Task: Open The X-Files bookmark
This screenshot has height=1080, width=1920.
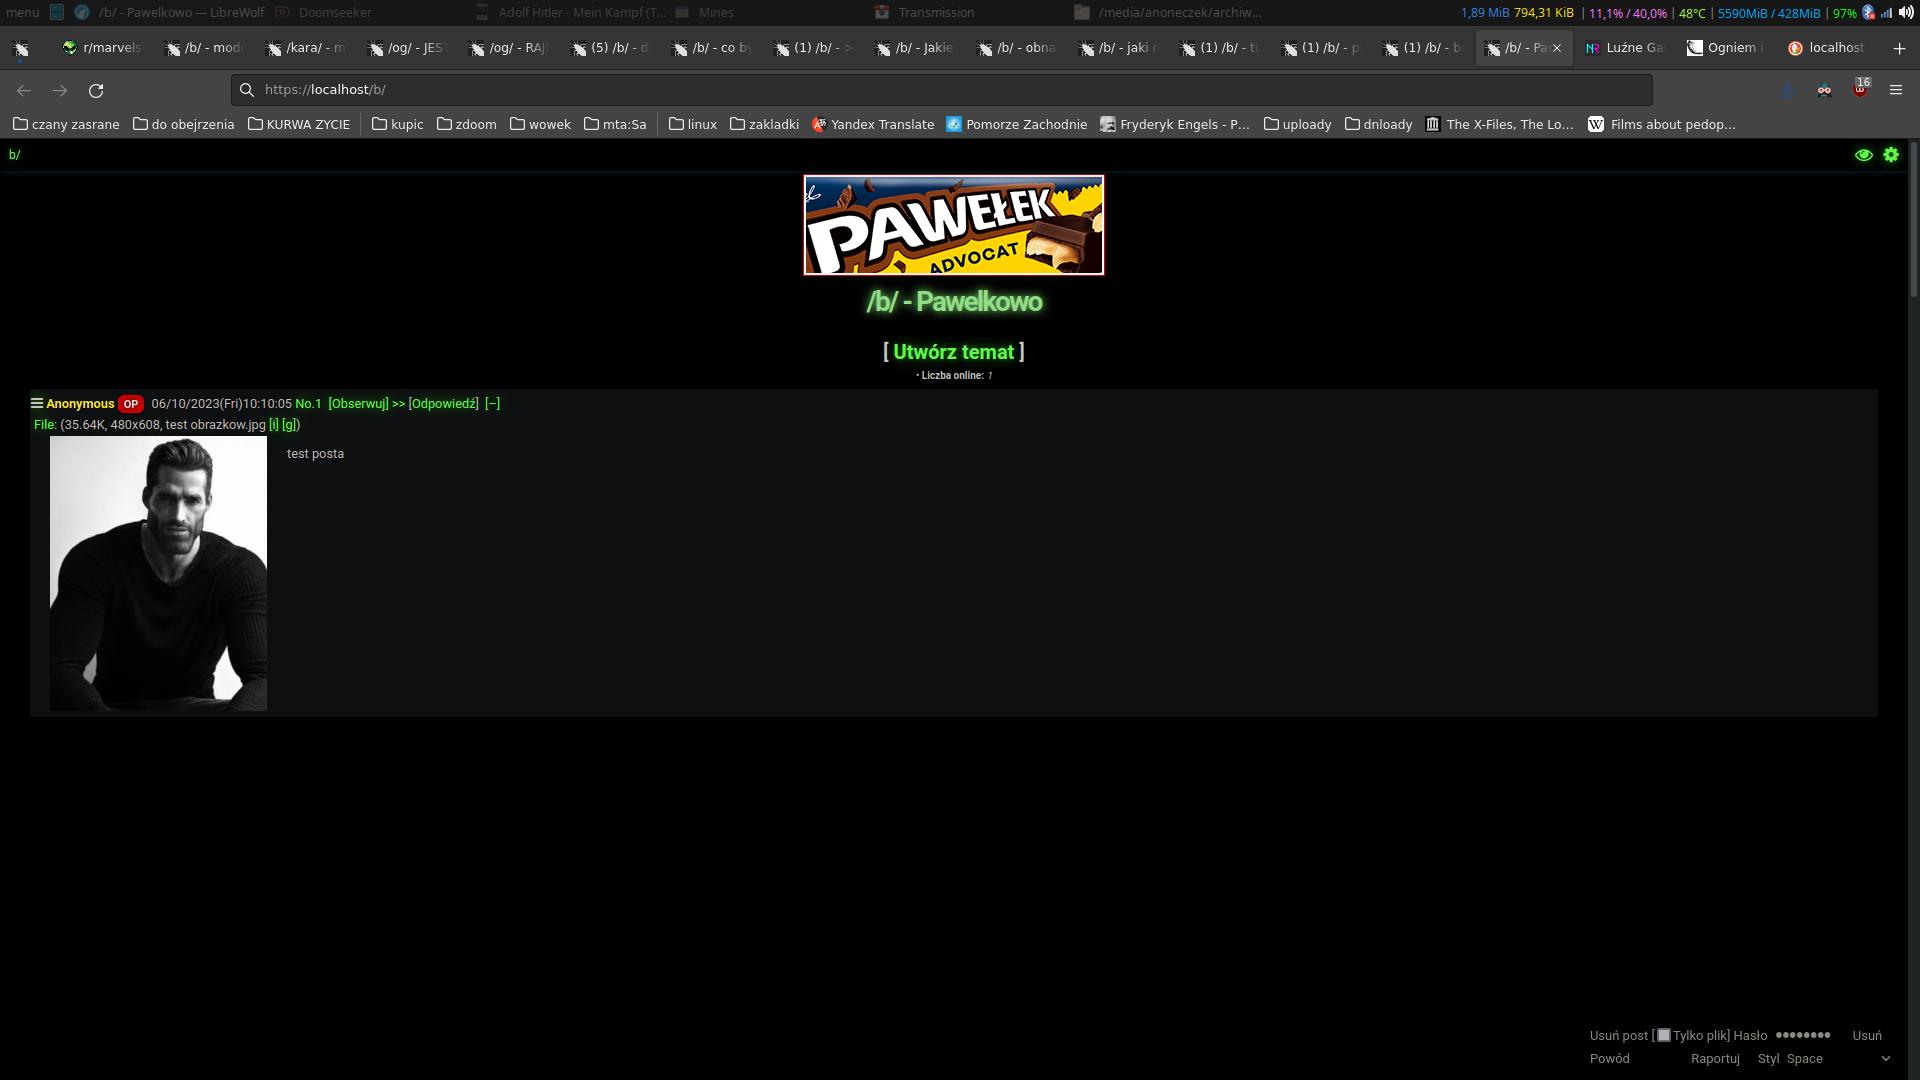Action: pyautogui.click(x=1499, y=124)
